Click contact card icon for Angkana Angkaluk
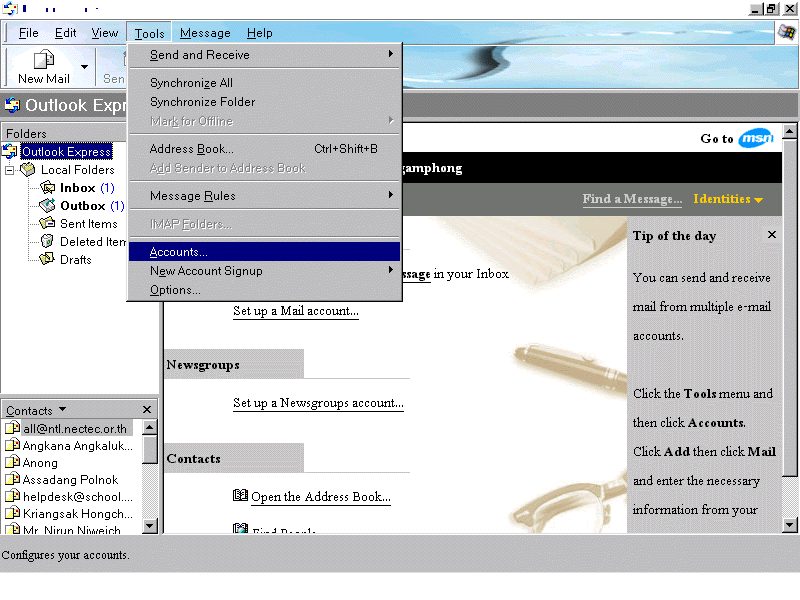Screen dimensions: 800x600 pyautogui.click(x=12, y=445)
